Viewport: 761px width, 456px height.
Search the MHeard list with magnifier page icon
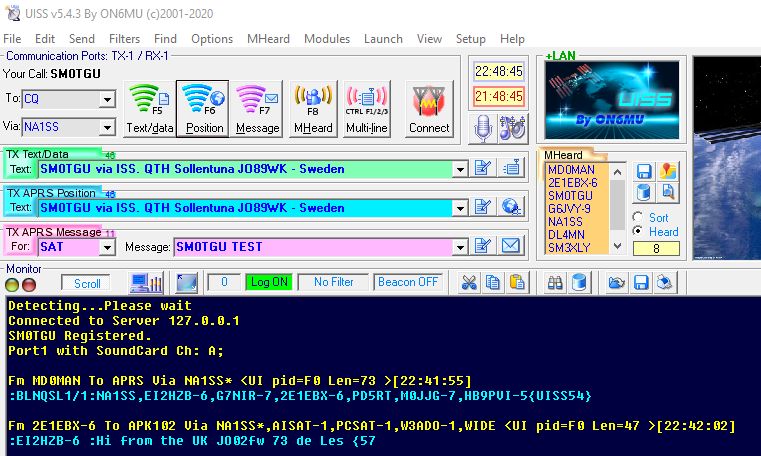tap(668, 193)
